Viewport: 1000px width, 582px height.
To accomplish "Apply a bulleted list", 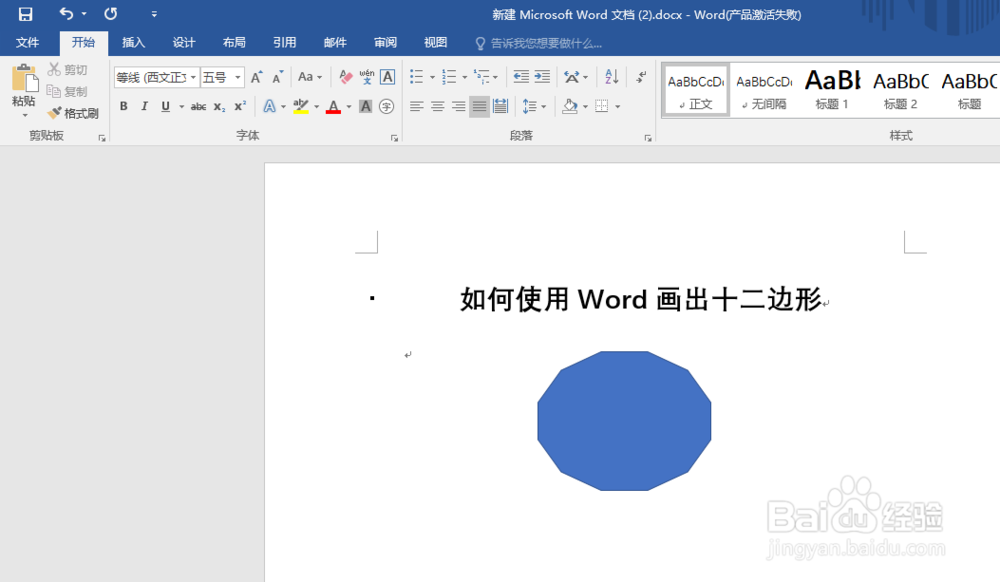I will point(416,77).
